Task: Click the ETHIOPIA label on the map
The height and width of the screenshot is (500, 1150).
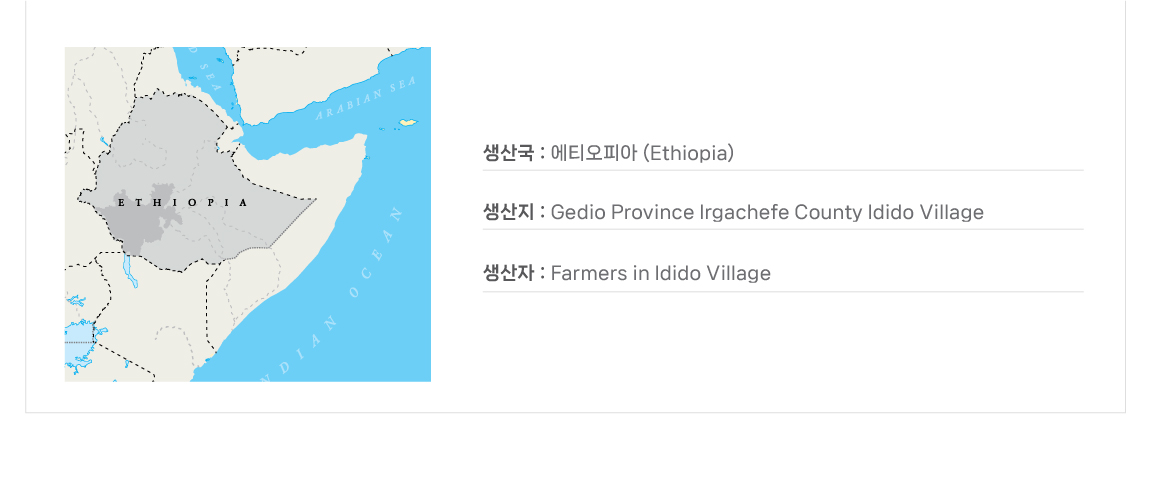Action: pyautogui.click(x=182, y=202)
